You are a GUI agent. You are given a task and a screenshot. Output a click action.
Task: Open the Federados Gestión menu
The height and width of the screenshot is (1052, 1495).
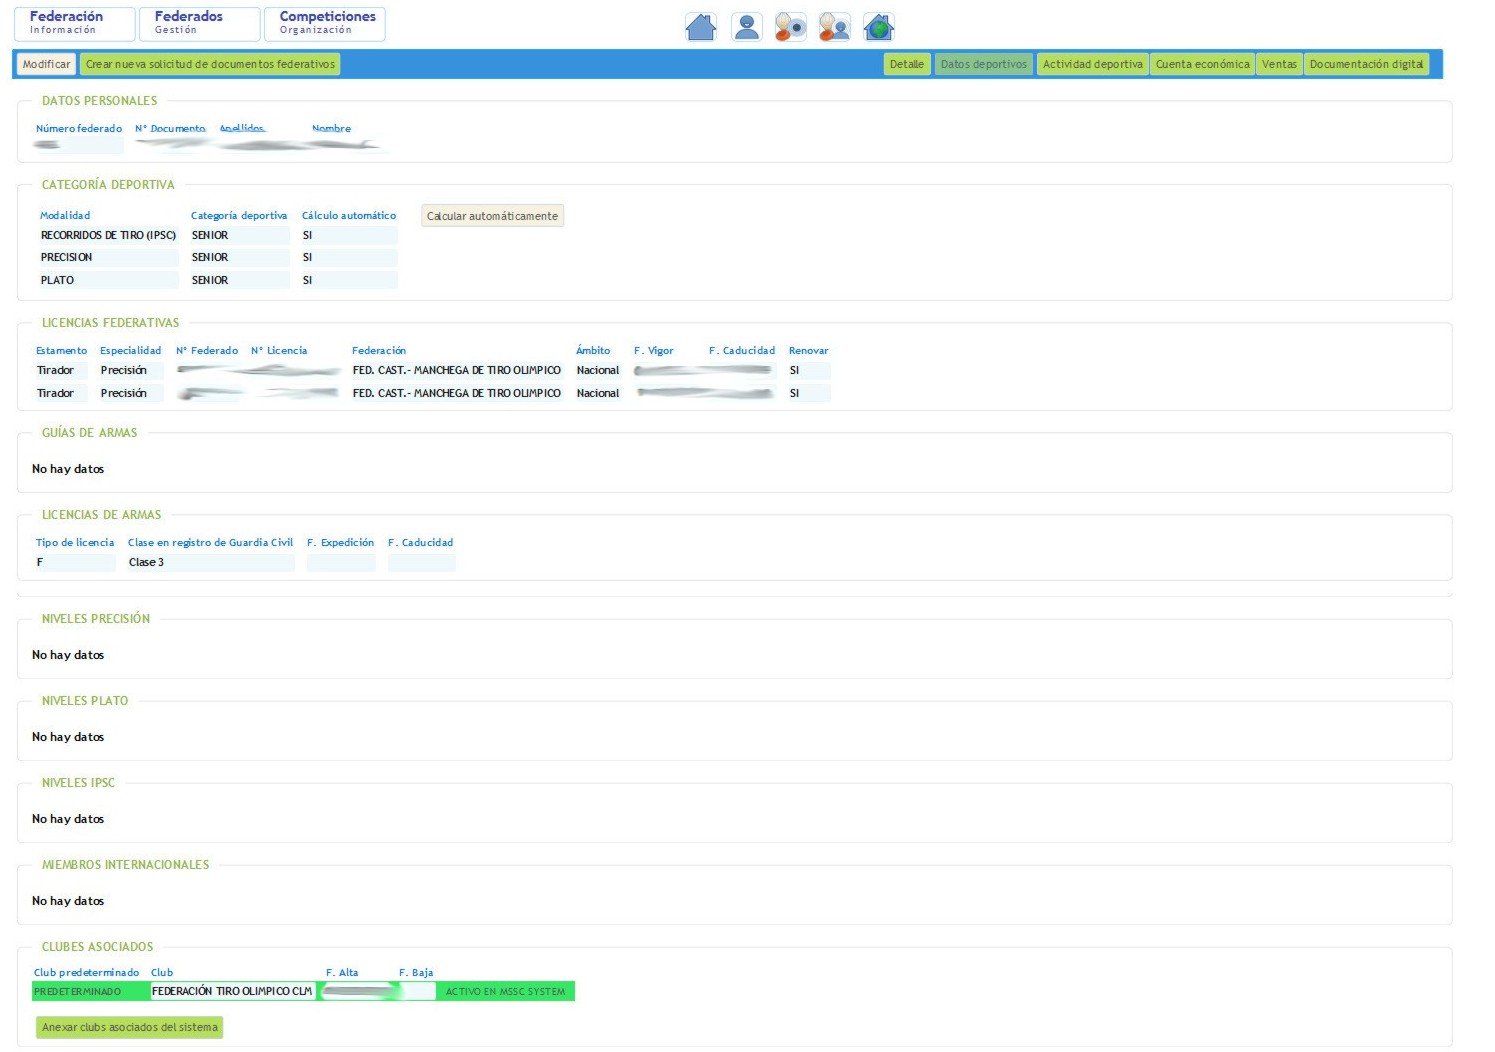tap(199, 24)
